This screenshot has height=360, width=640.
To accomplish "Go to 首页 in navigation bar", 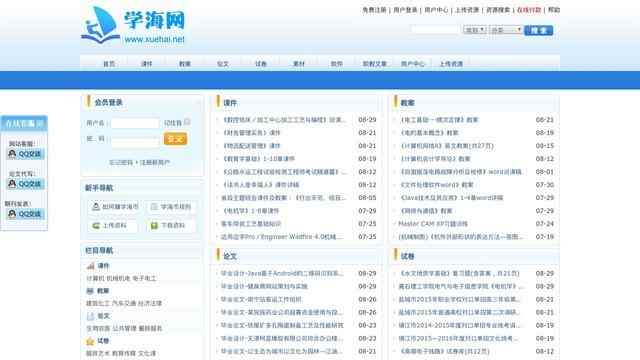I will click(109, 64).
